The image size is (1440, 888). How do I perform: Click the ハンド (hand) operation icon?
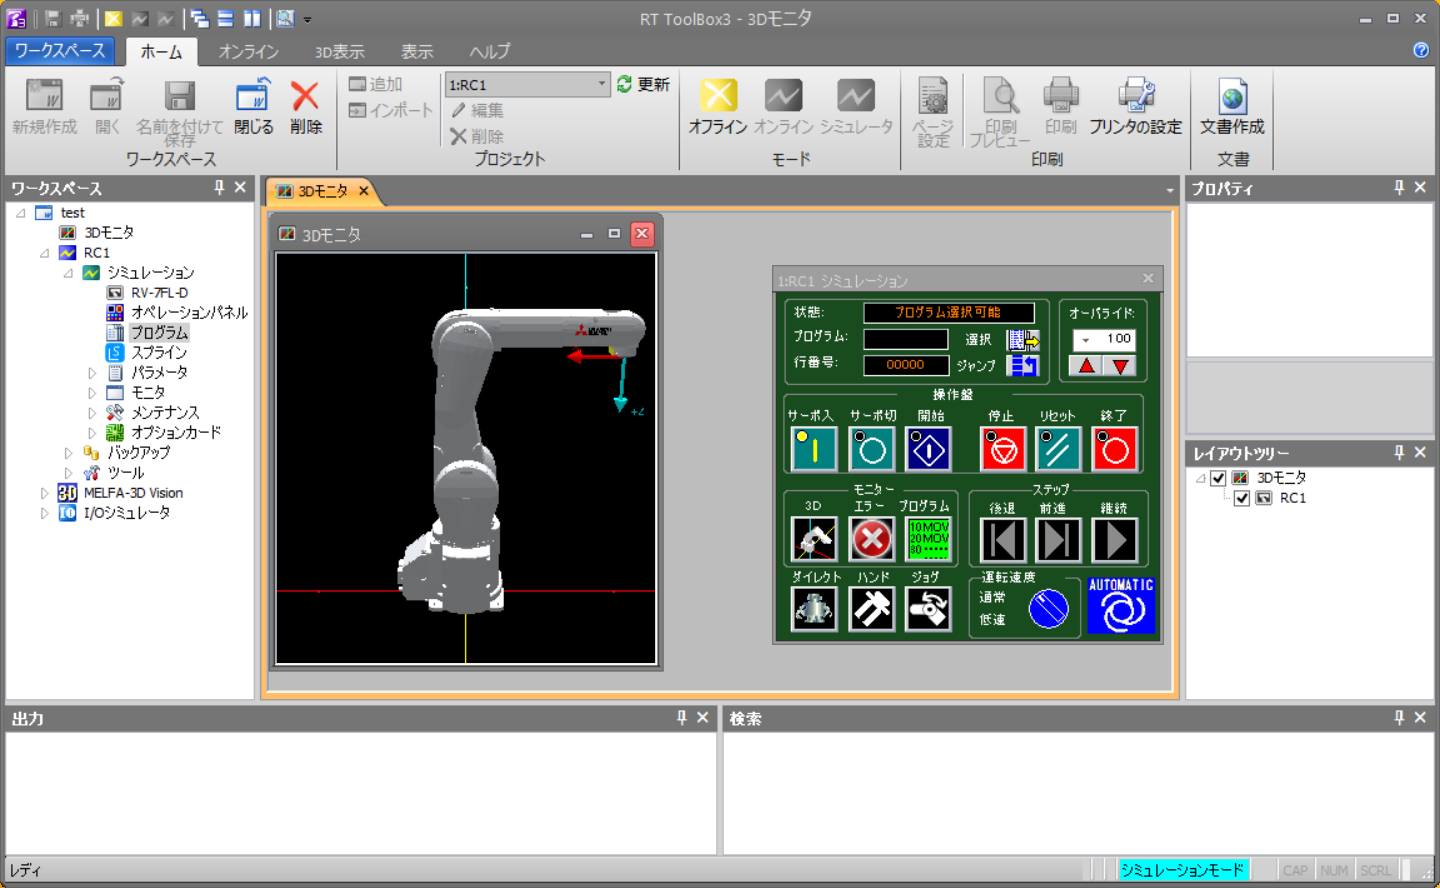[871, 608]
